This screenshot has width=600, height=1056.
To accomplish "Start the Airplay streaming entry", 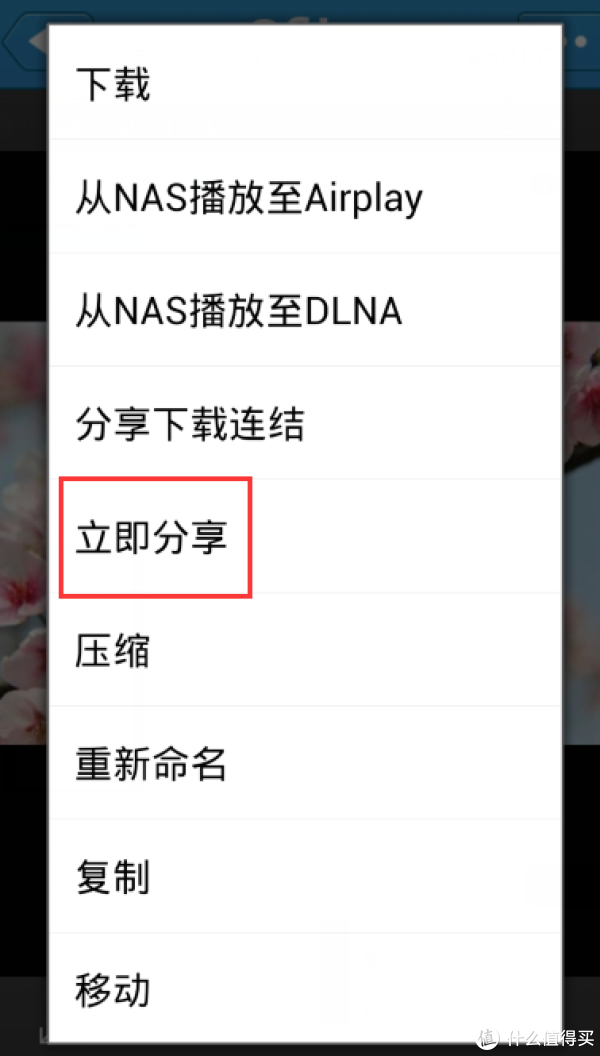I will pyautogui.click(x=304, y=197).
